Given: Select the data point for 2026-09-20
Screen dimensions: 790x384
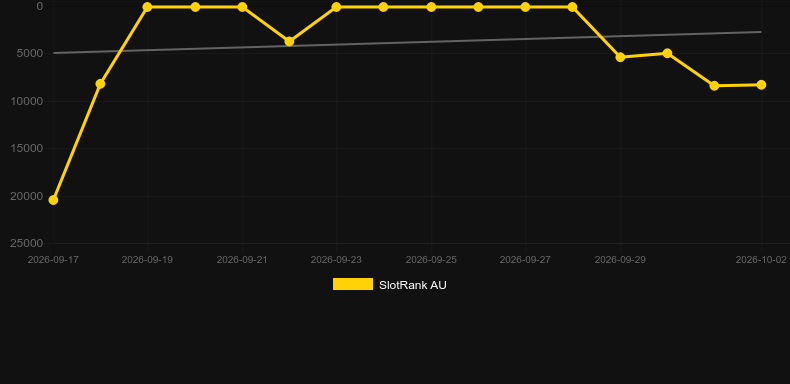Looking at the screenshot, I should point(195,7).
